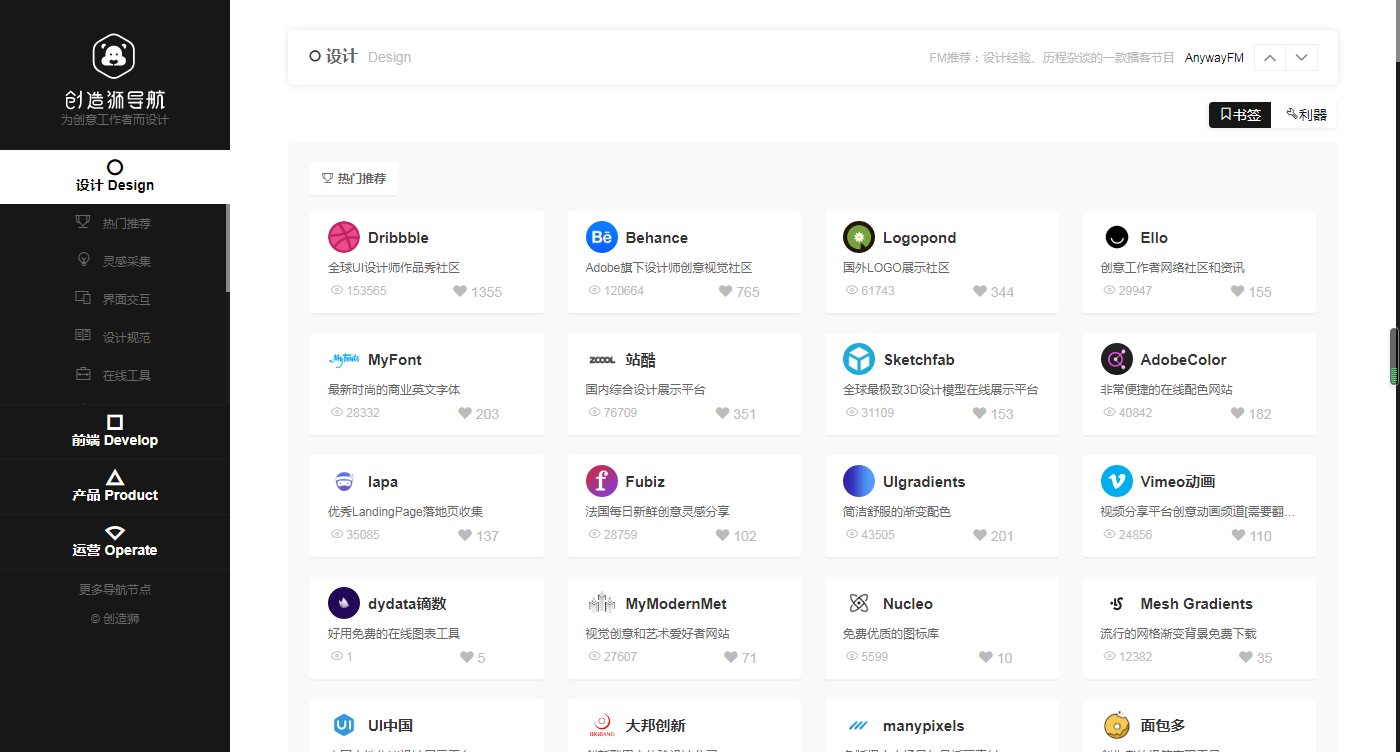Open the 面包多 icon
The image size is (1400, 752).
[x=1116, y=725]
